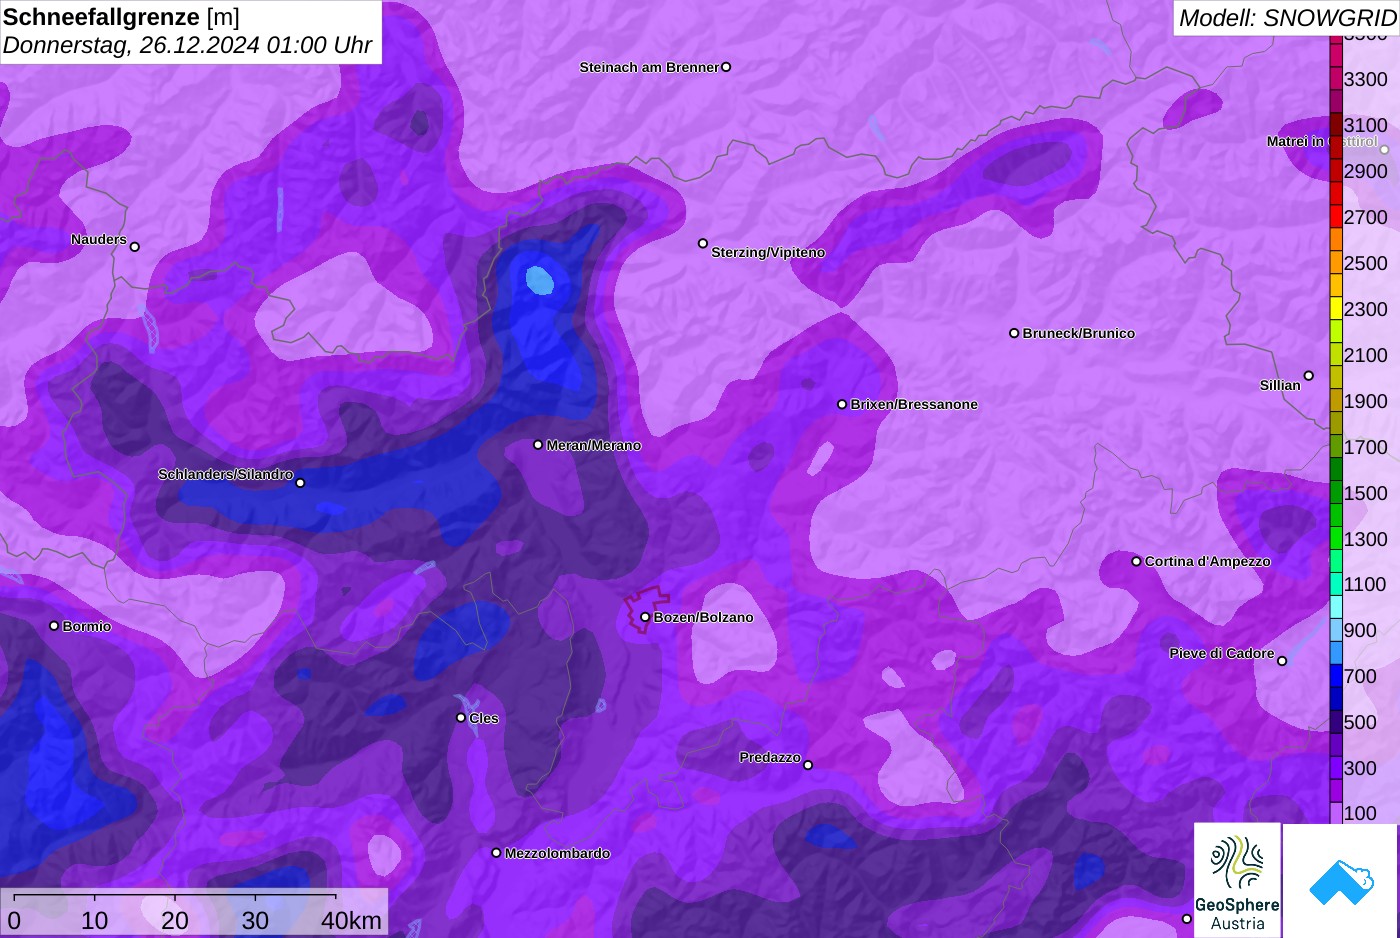
Task: Click the 3300 legend value
Action: point(1366,79)
